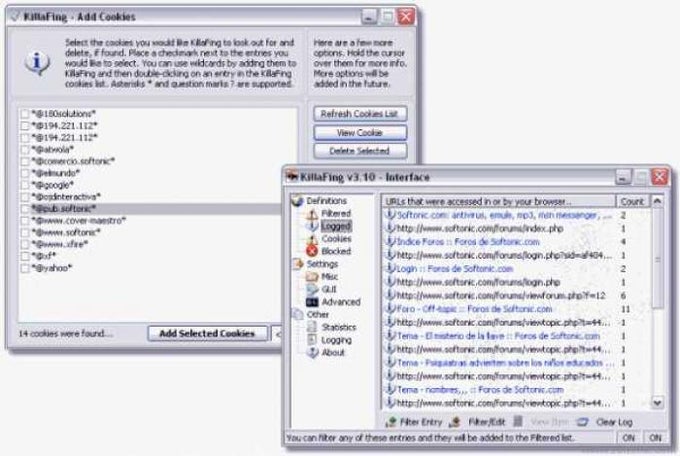680x456 pixels.
Task: Open the Cookies definitions section
Action: click(336, 239)
